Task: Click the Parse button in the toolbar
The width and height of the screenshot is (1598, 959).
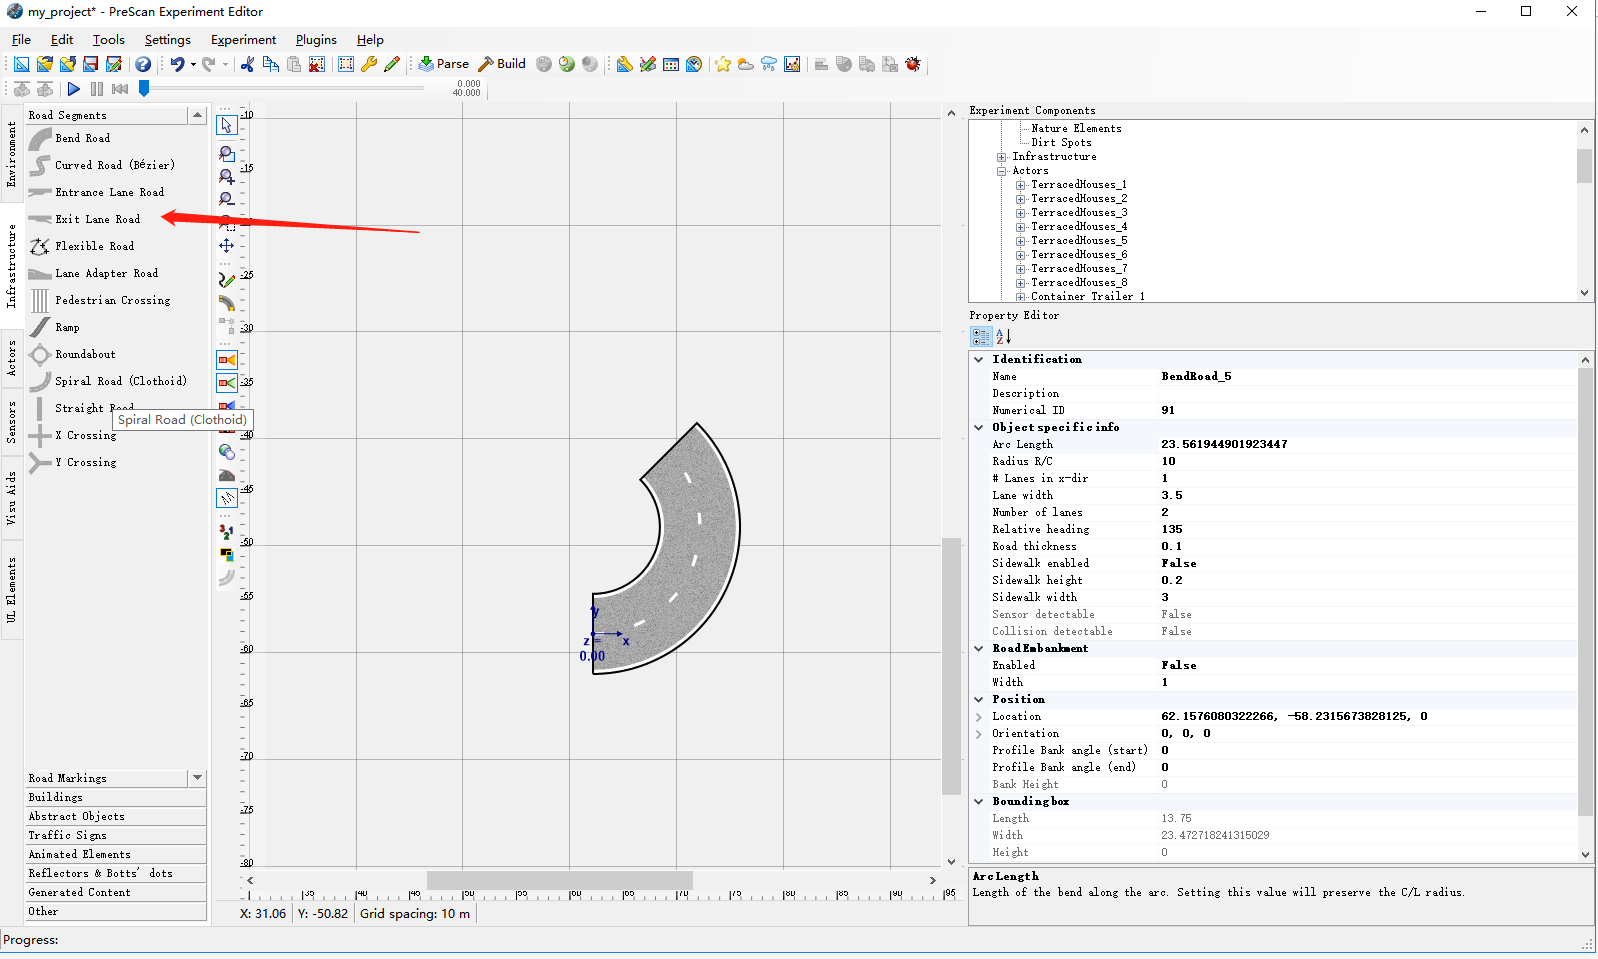Action: pyautogui.click(x=443, y=64)
